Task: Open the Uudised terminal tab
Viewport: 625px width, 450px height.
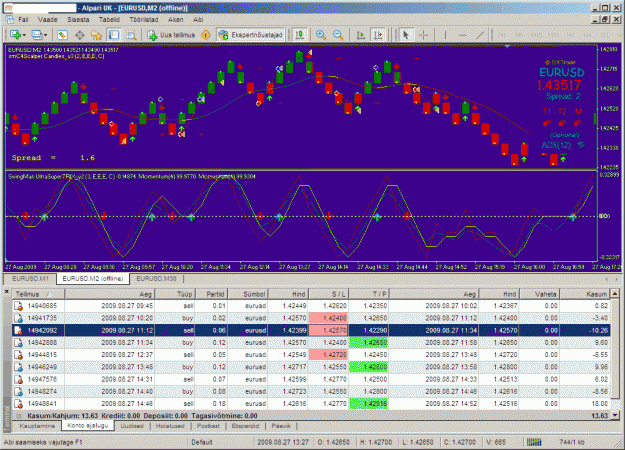Action: (132, 426)
